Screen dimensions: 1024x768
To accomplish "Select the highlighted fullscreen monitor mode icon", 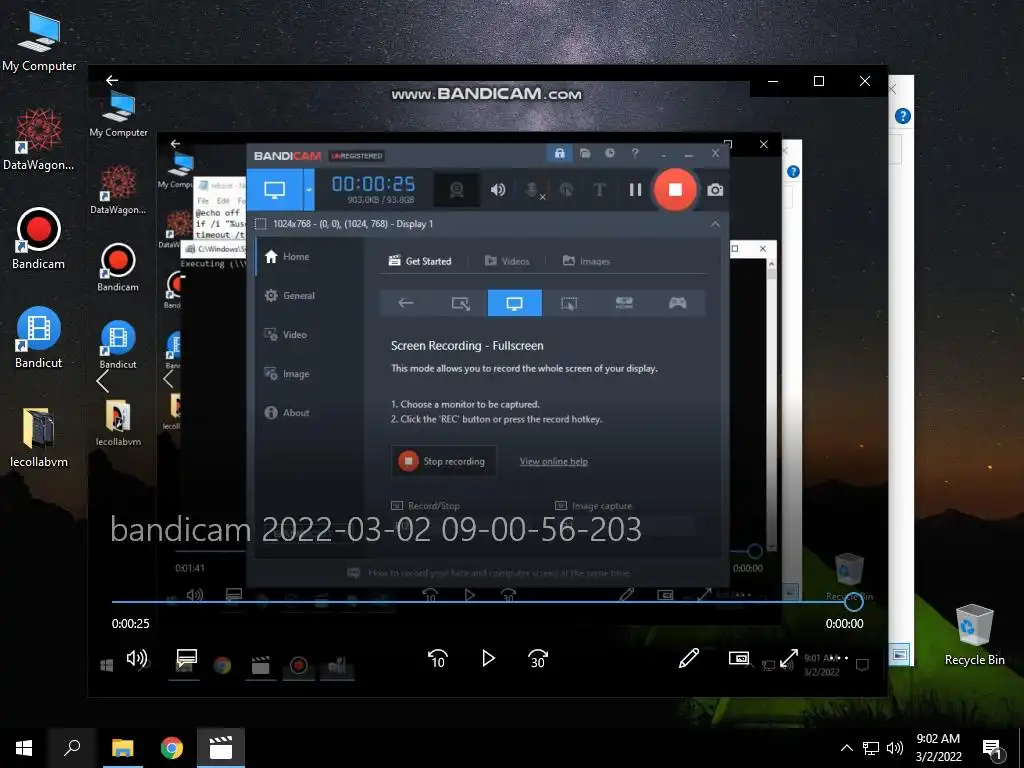I will click(515, 303).
